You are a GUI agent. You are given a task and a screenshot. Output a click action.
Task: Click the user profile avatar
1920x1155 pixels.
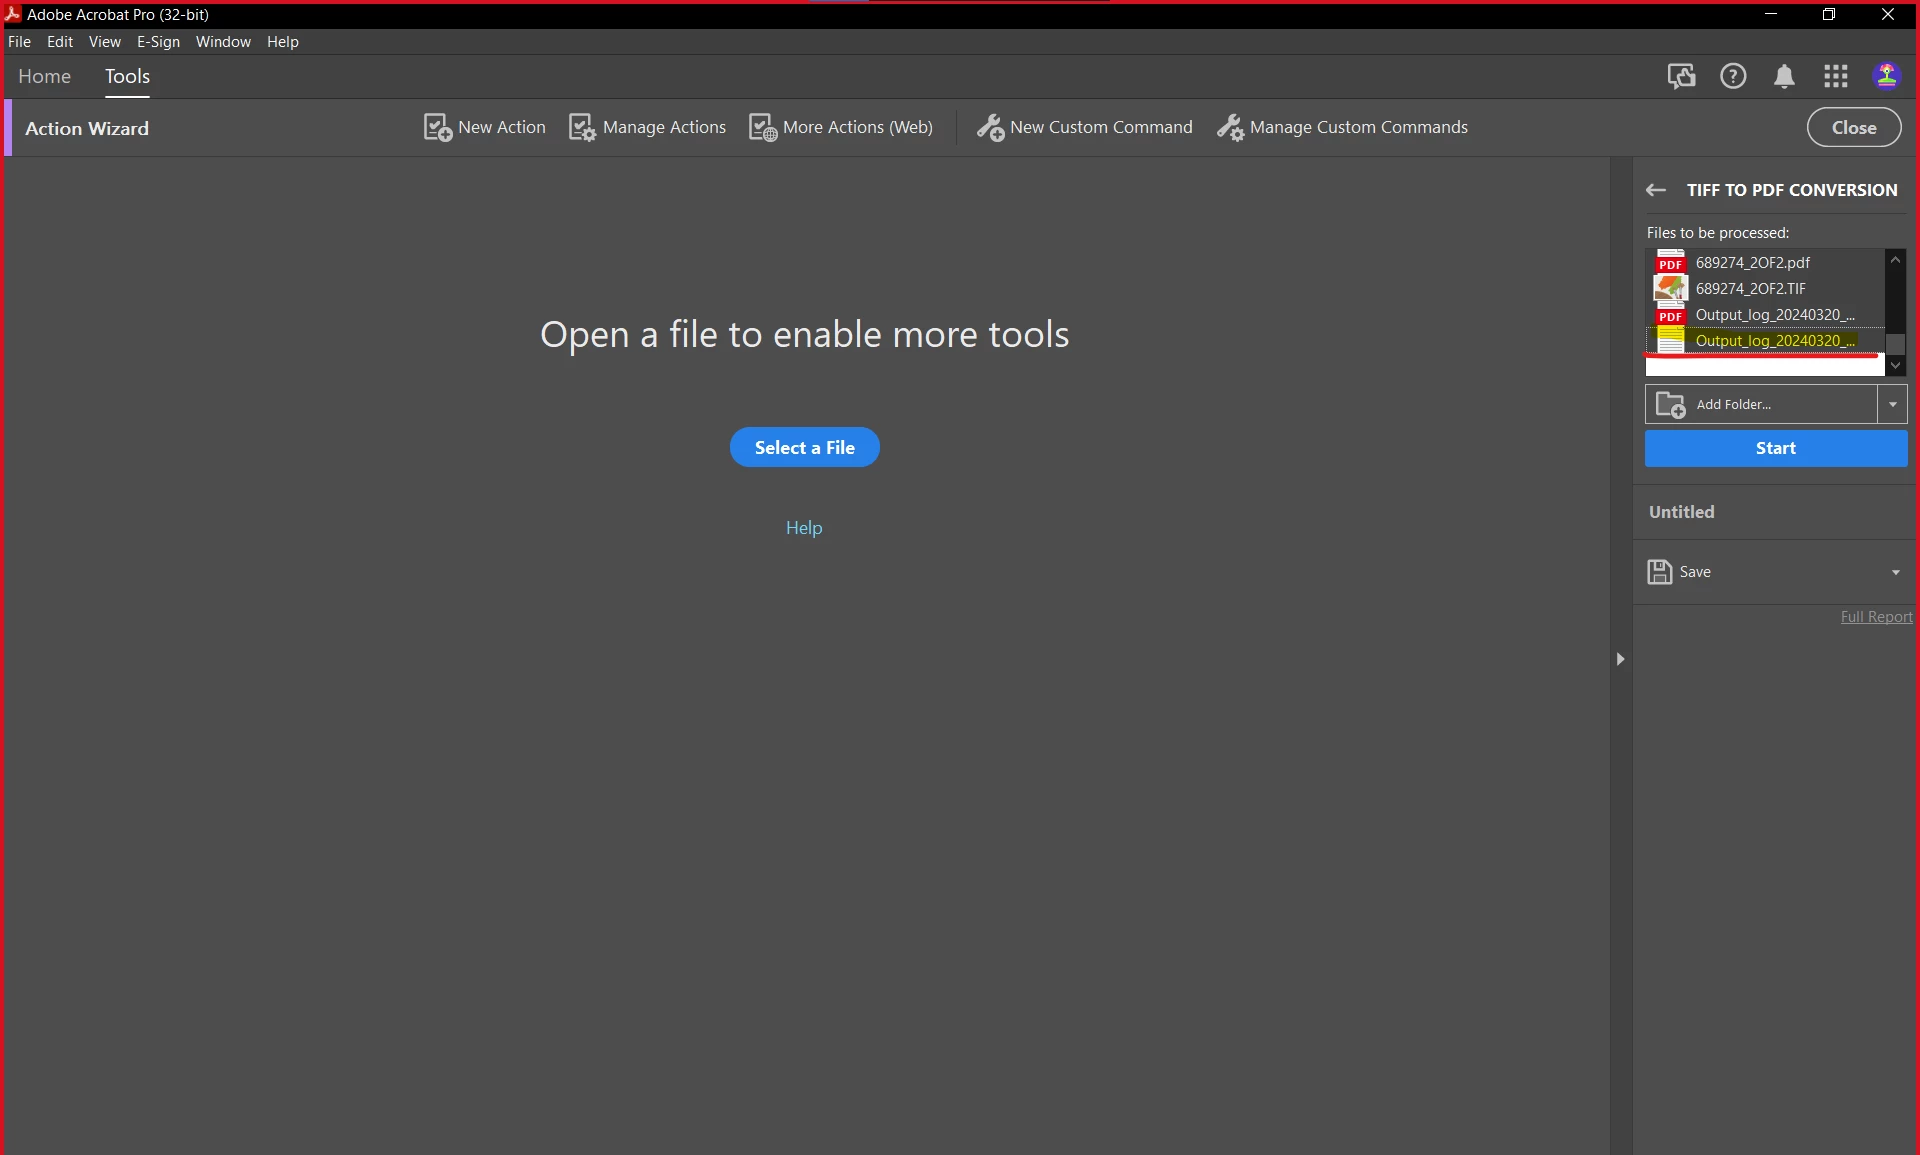(1886, 76)
